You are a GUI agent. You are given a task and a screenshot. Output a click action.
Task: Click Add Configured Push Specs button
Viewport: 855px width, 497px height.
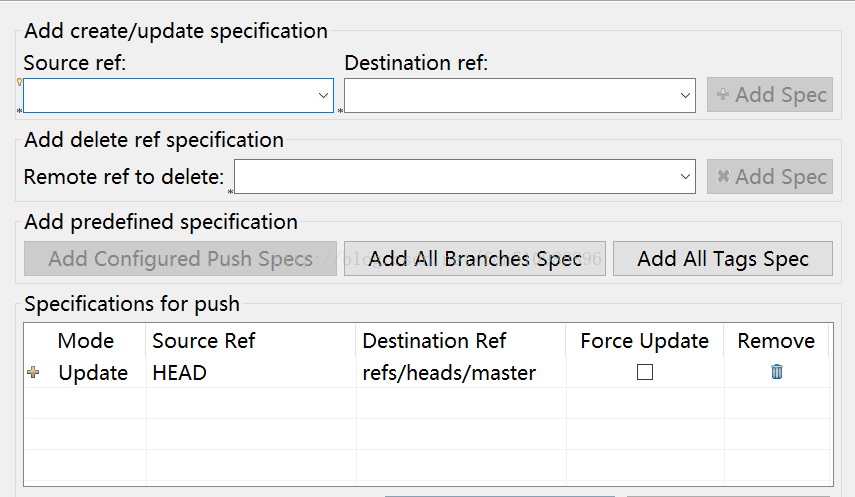click(180, 259)
